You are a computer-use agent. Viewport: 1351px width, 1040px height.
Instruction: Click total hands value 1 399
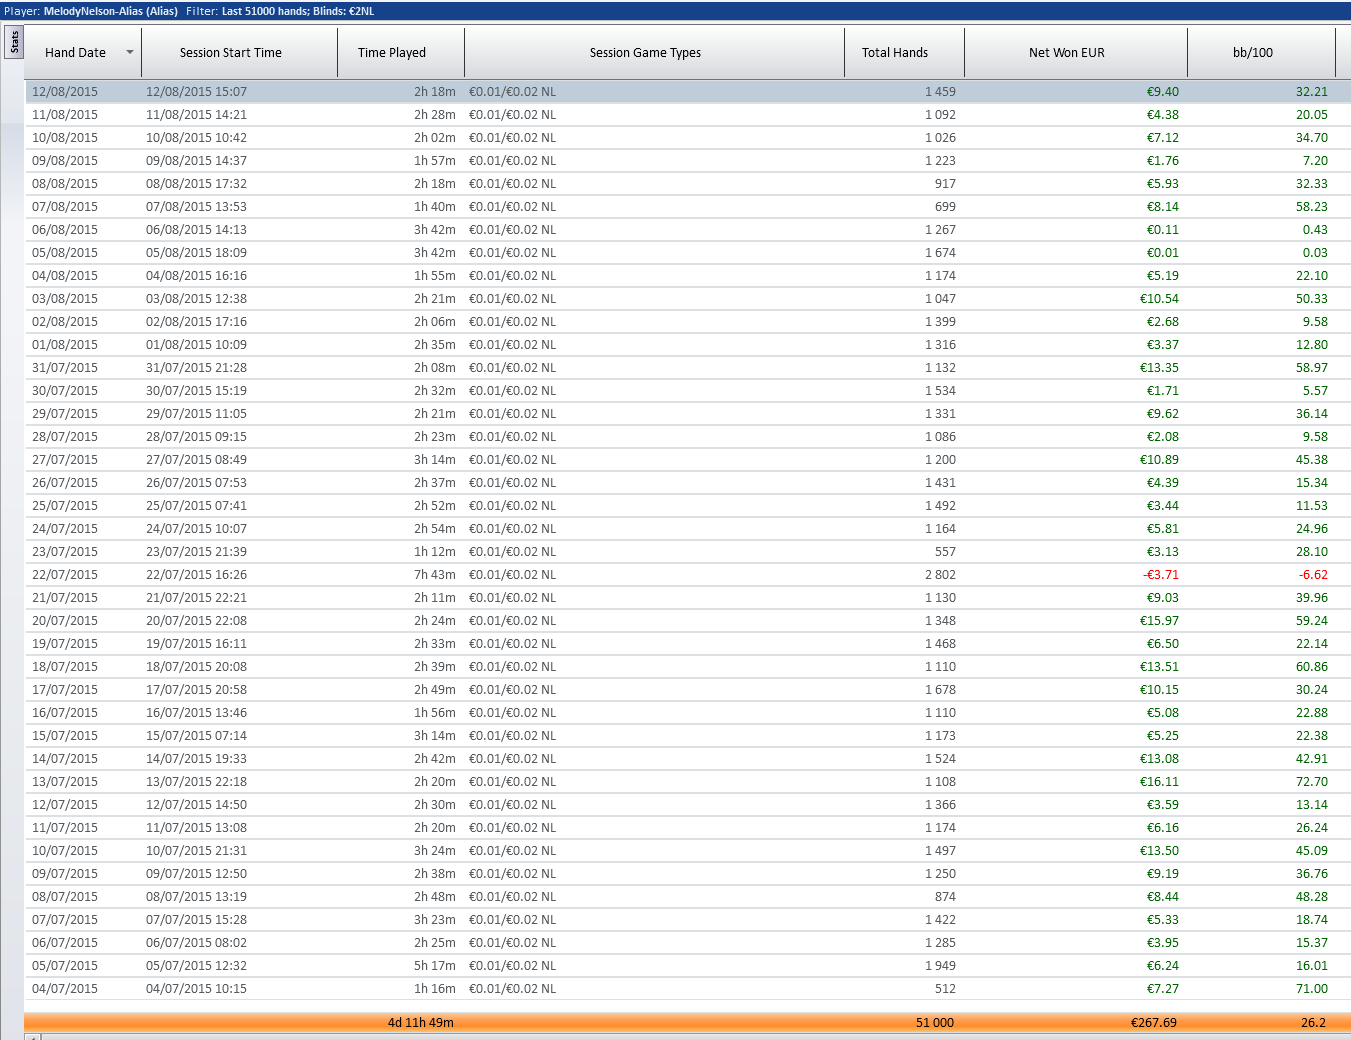[x=940, y=322]
